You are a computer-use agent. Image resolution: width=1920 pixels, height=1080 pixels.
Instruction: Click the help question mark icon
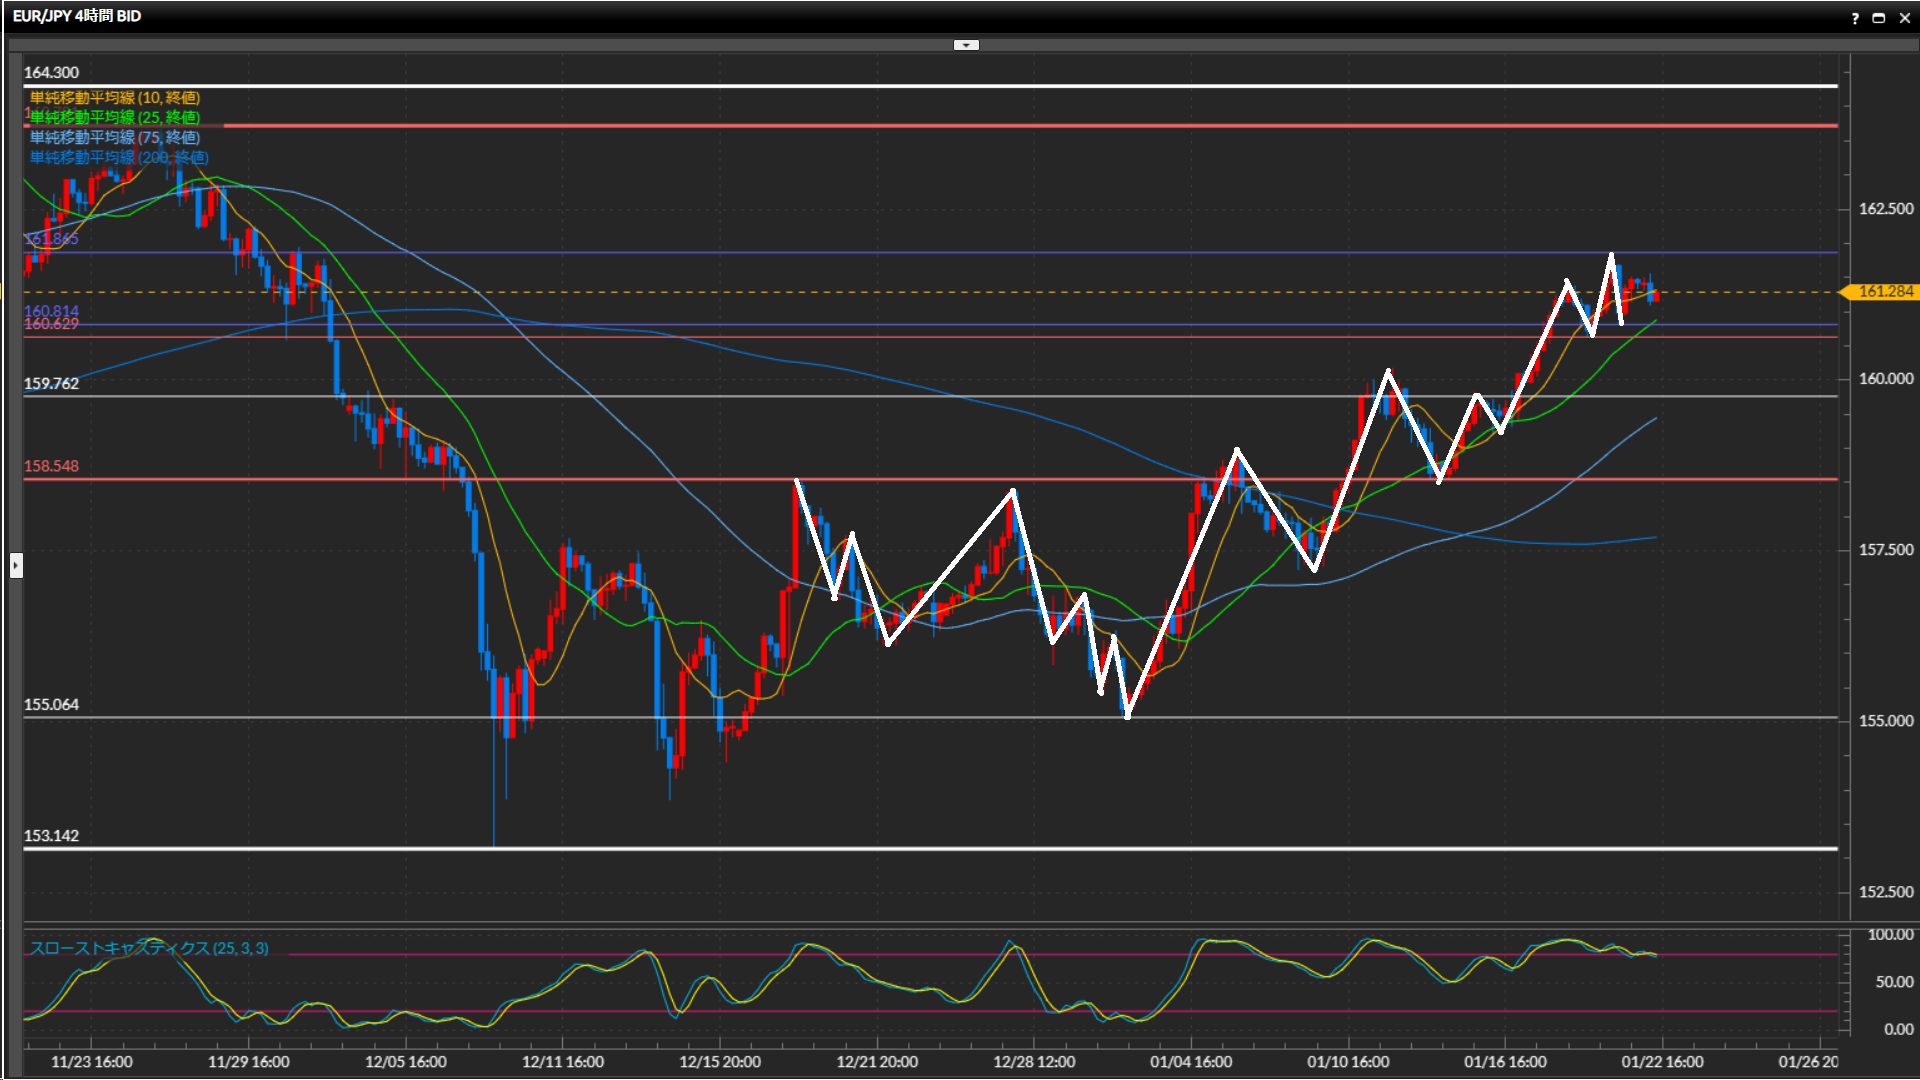(x=1855, y=18)
